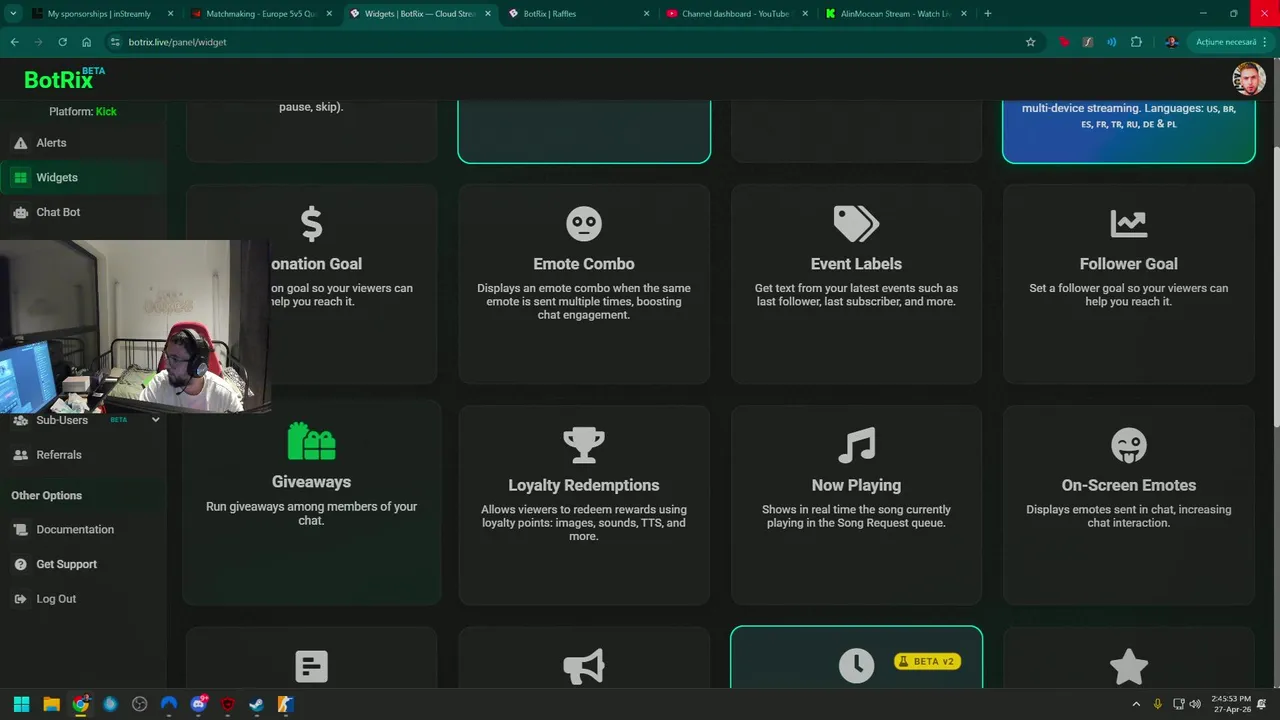Open Discord from the taskbar

tap(198, 704)
